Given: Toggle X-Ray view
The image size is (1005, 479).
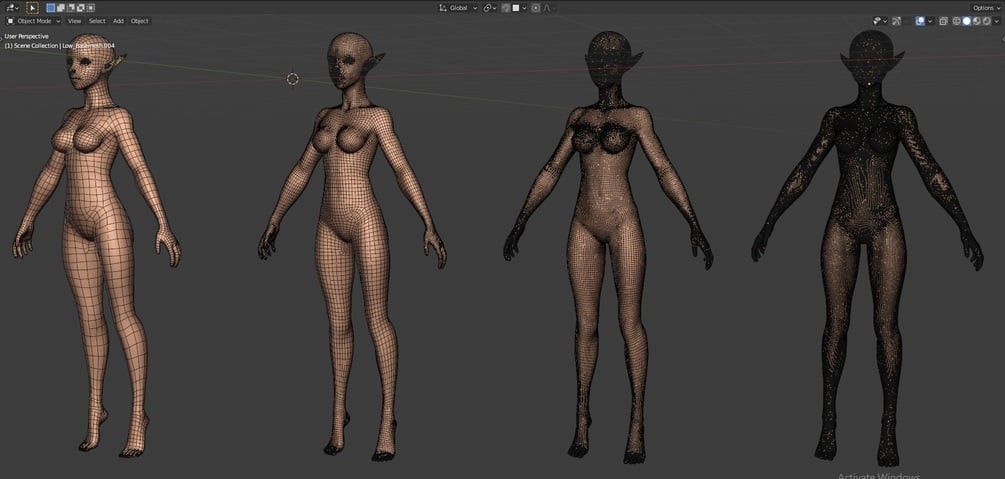Looking at the screenshot, I should point(943,21).
